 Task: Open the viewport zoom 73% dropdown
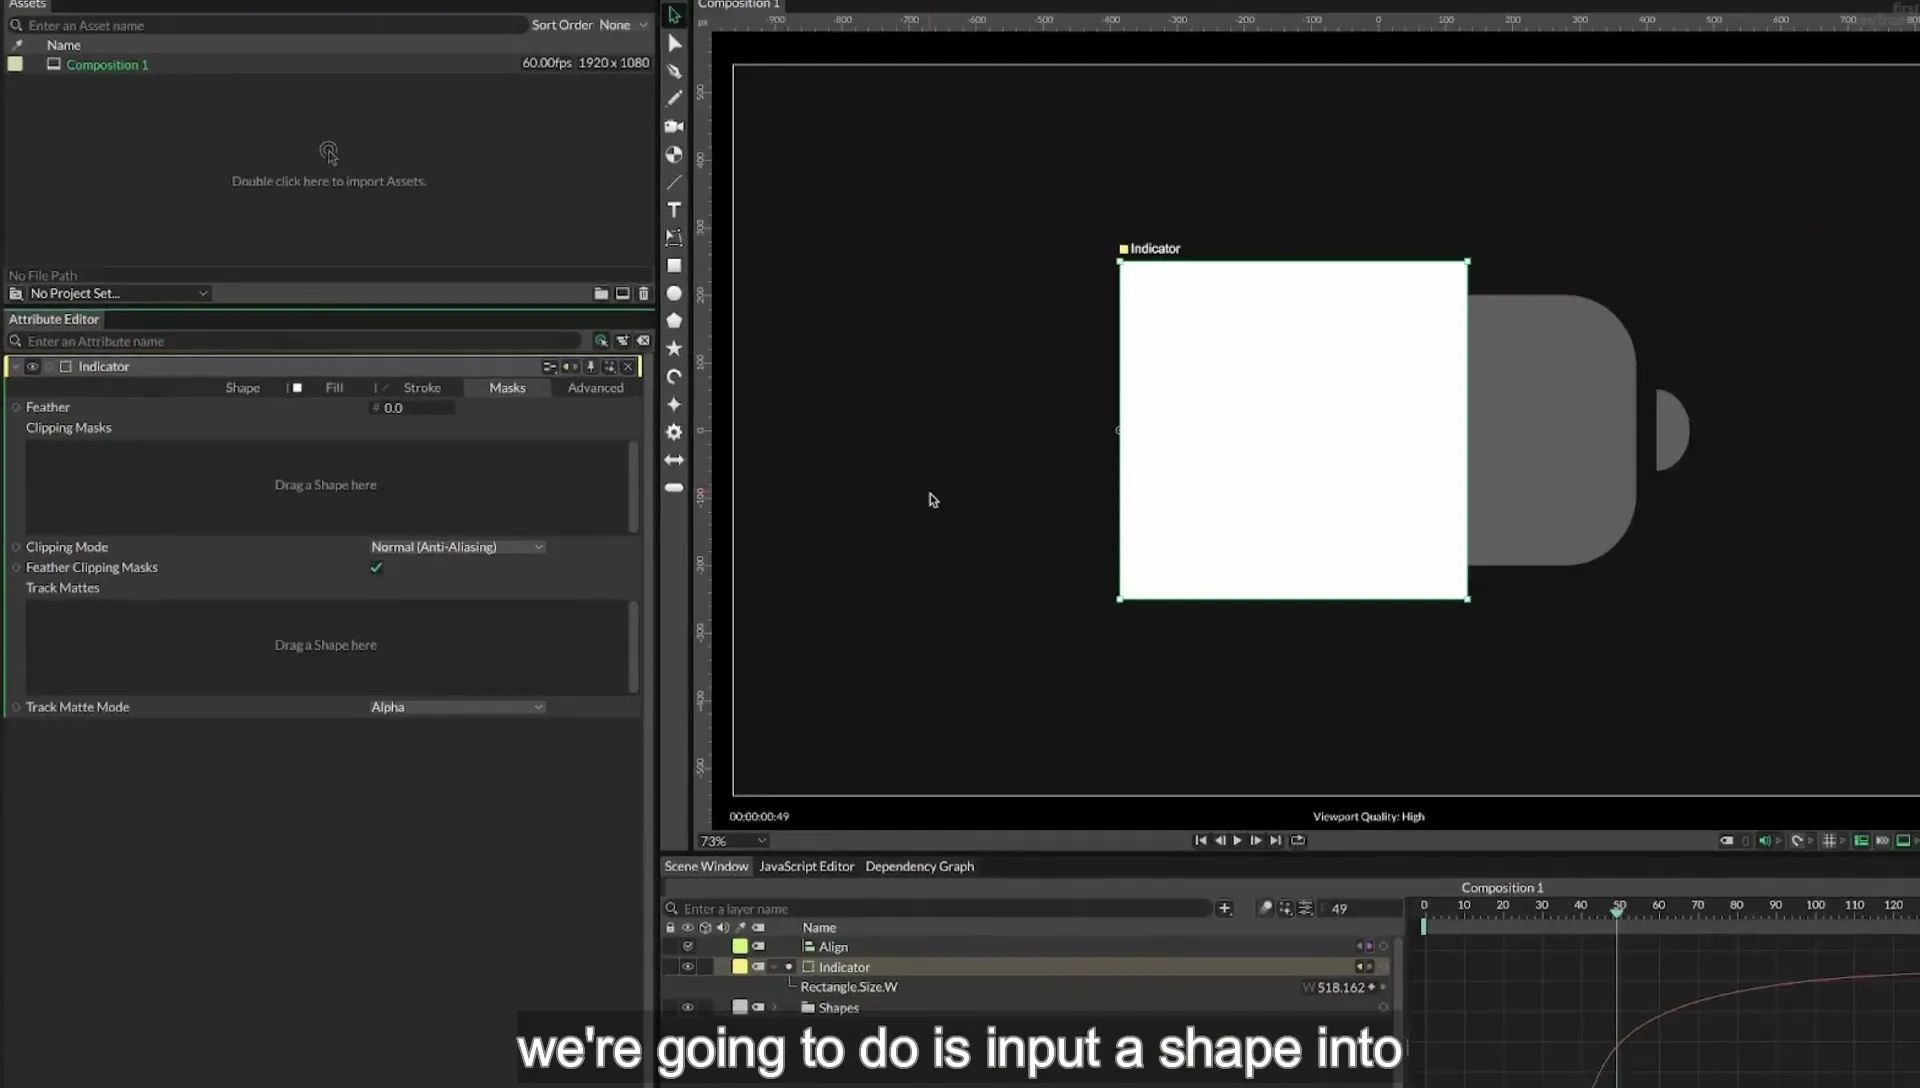coord(733,841)
